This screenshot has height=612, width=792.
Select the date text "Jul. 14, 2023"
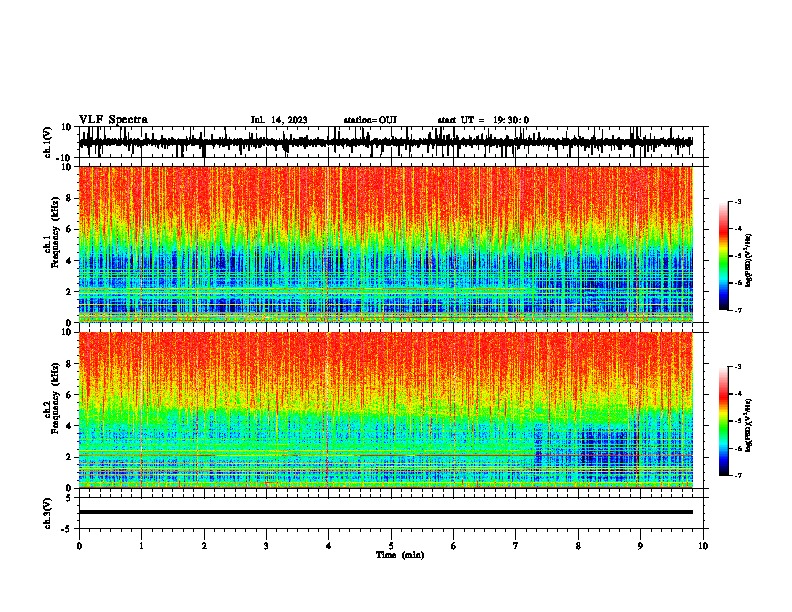tap(279, 120)
